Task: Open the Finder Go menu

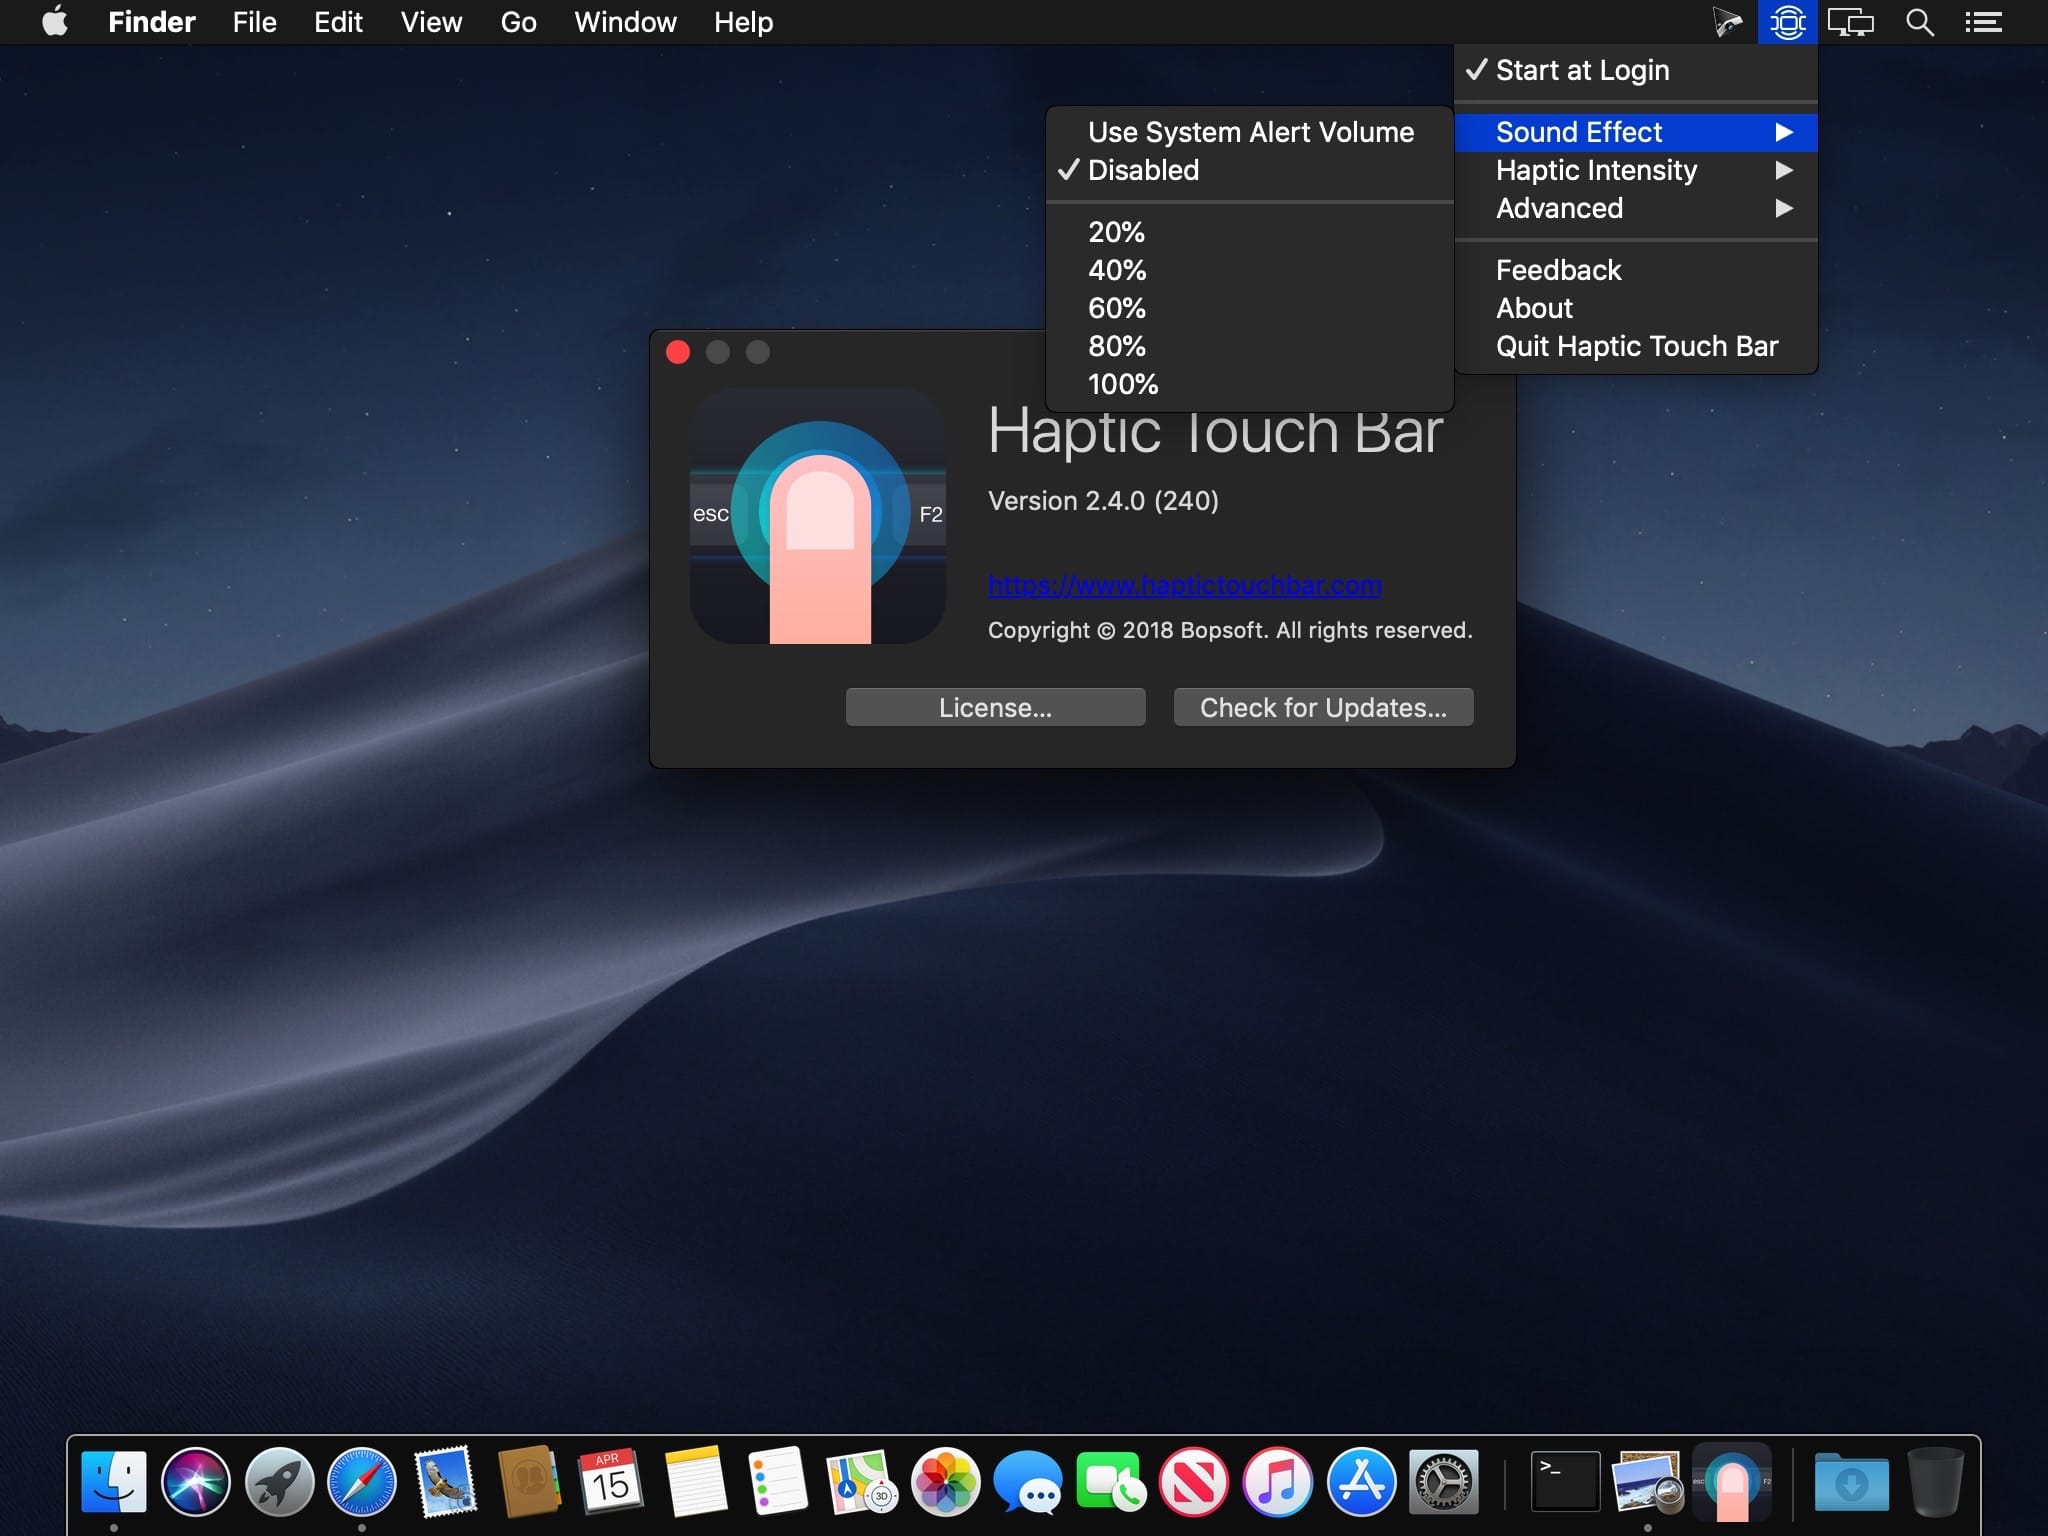Action: coord(518,22)
